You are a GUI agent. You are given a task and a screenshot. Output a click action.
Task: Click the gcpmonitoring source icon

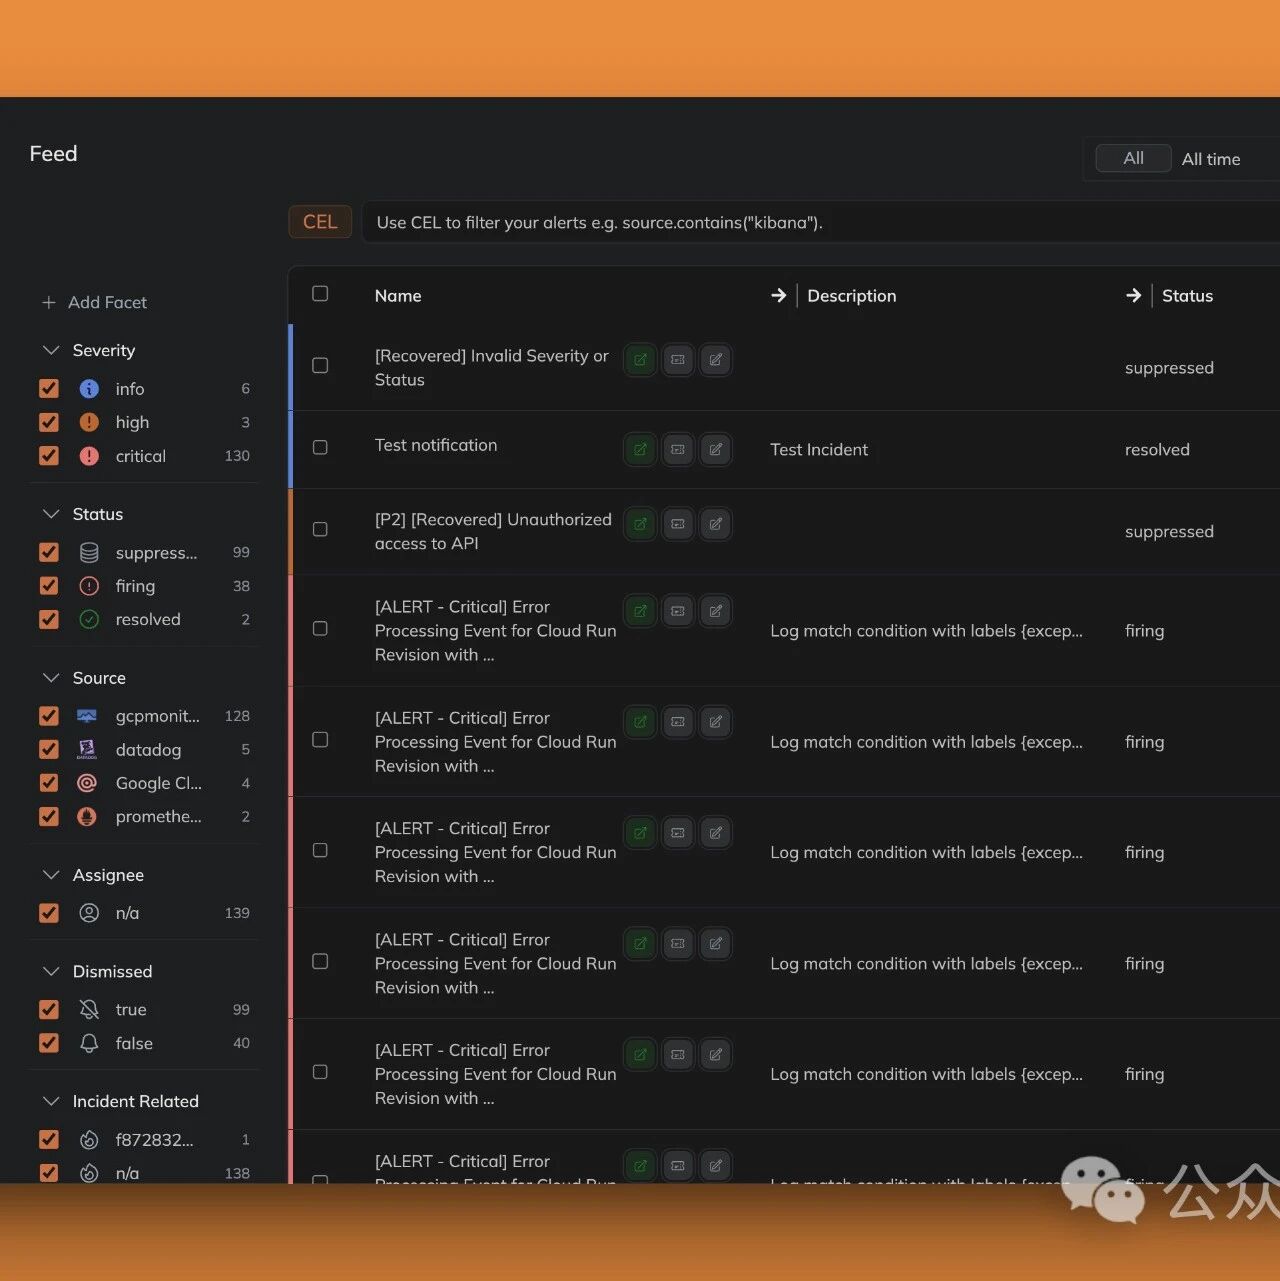coord(87,716)
